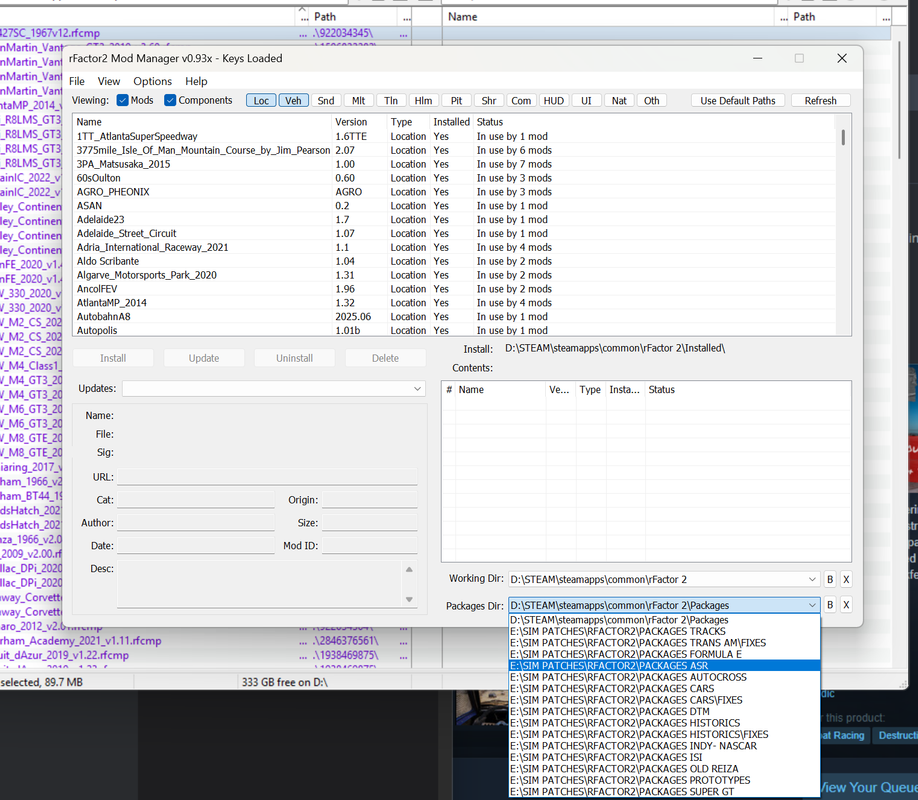918x800 pixels.
Task: Toggle the Loc filter button
Action: pos(261,101)
